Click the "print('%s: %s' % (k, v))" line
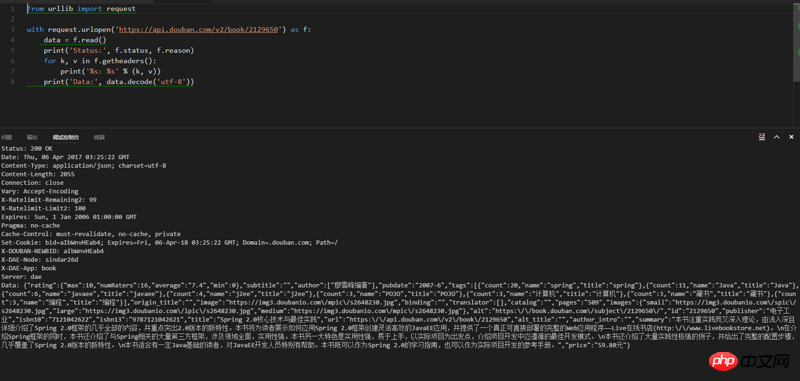Image resolution: width=800 pixels, height=381 pixels. (x=111, y=71)
